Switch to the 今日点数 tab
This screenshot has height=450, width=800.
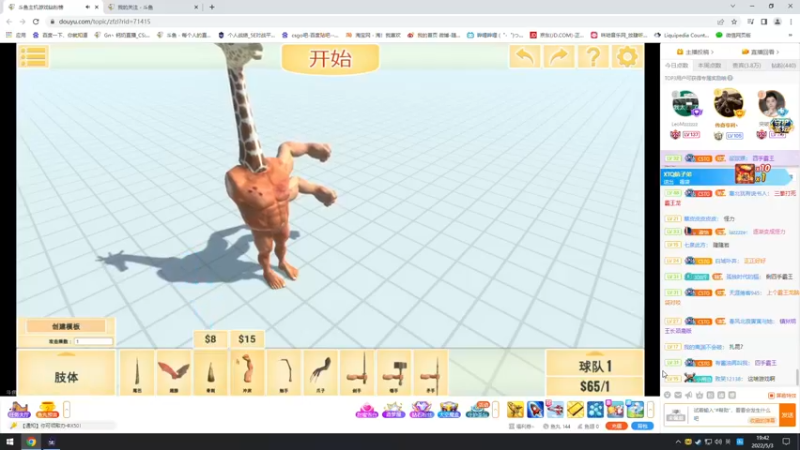coord(676,66)
